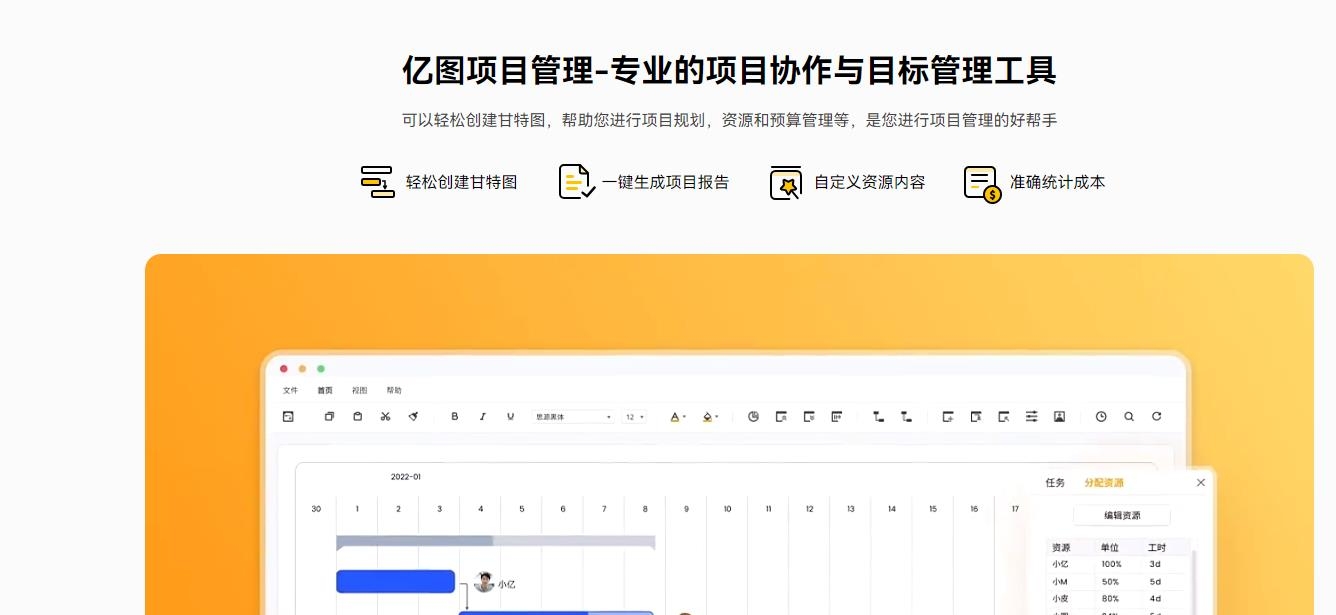The height and width of the screenshot is (615, 1336).
Task: Open the 文件 menu
Action: [x=290, y=390]
